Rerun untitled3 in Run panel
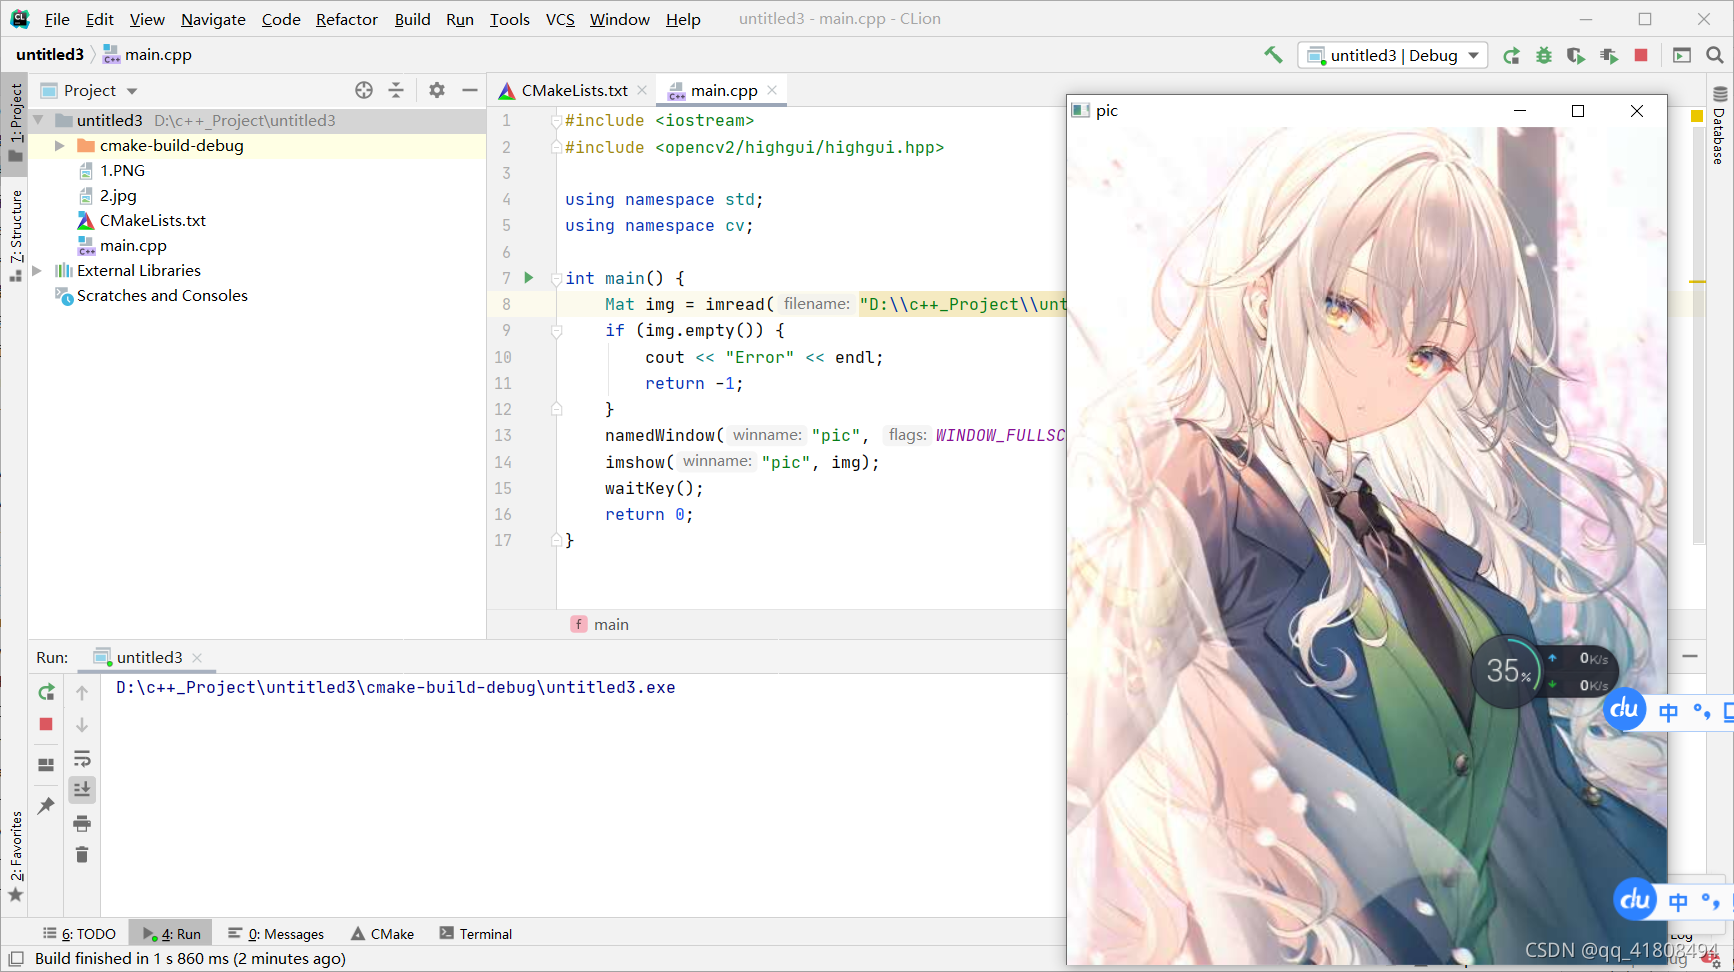The height and width of the screenshot is (972, 1734). 46,692
